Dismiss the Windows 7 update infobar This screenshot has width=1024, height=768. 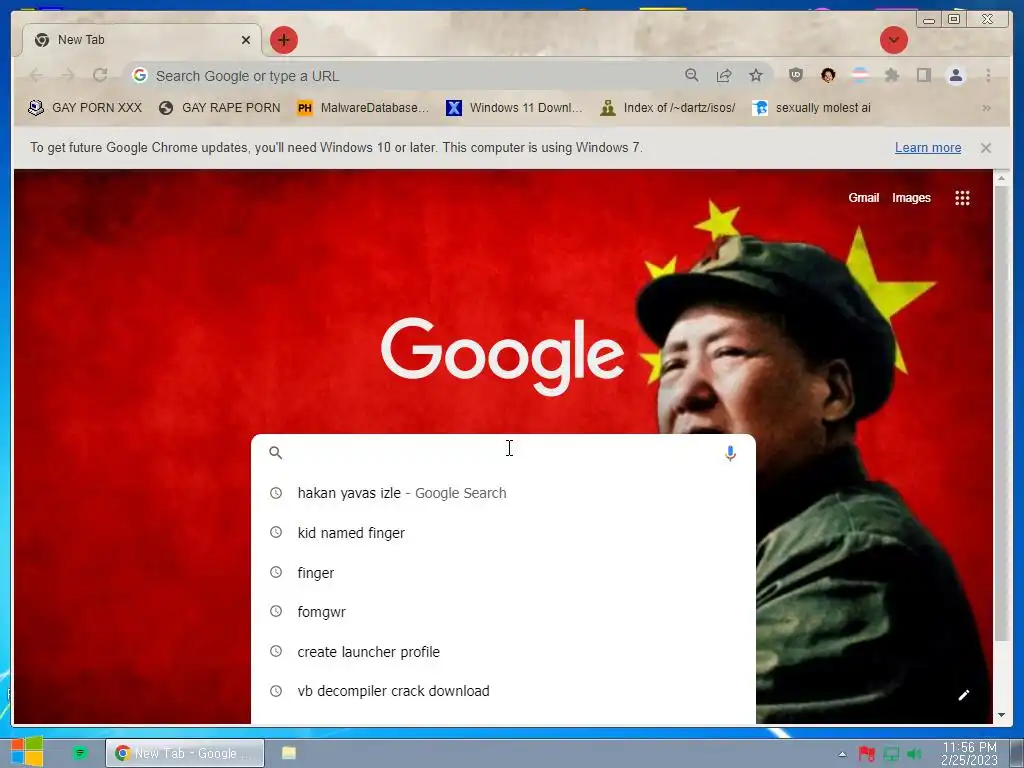tap(985, 148)
